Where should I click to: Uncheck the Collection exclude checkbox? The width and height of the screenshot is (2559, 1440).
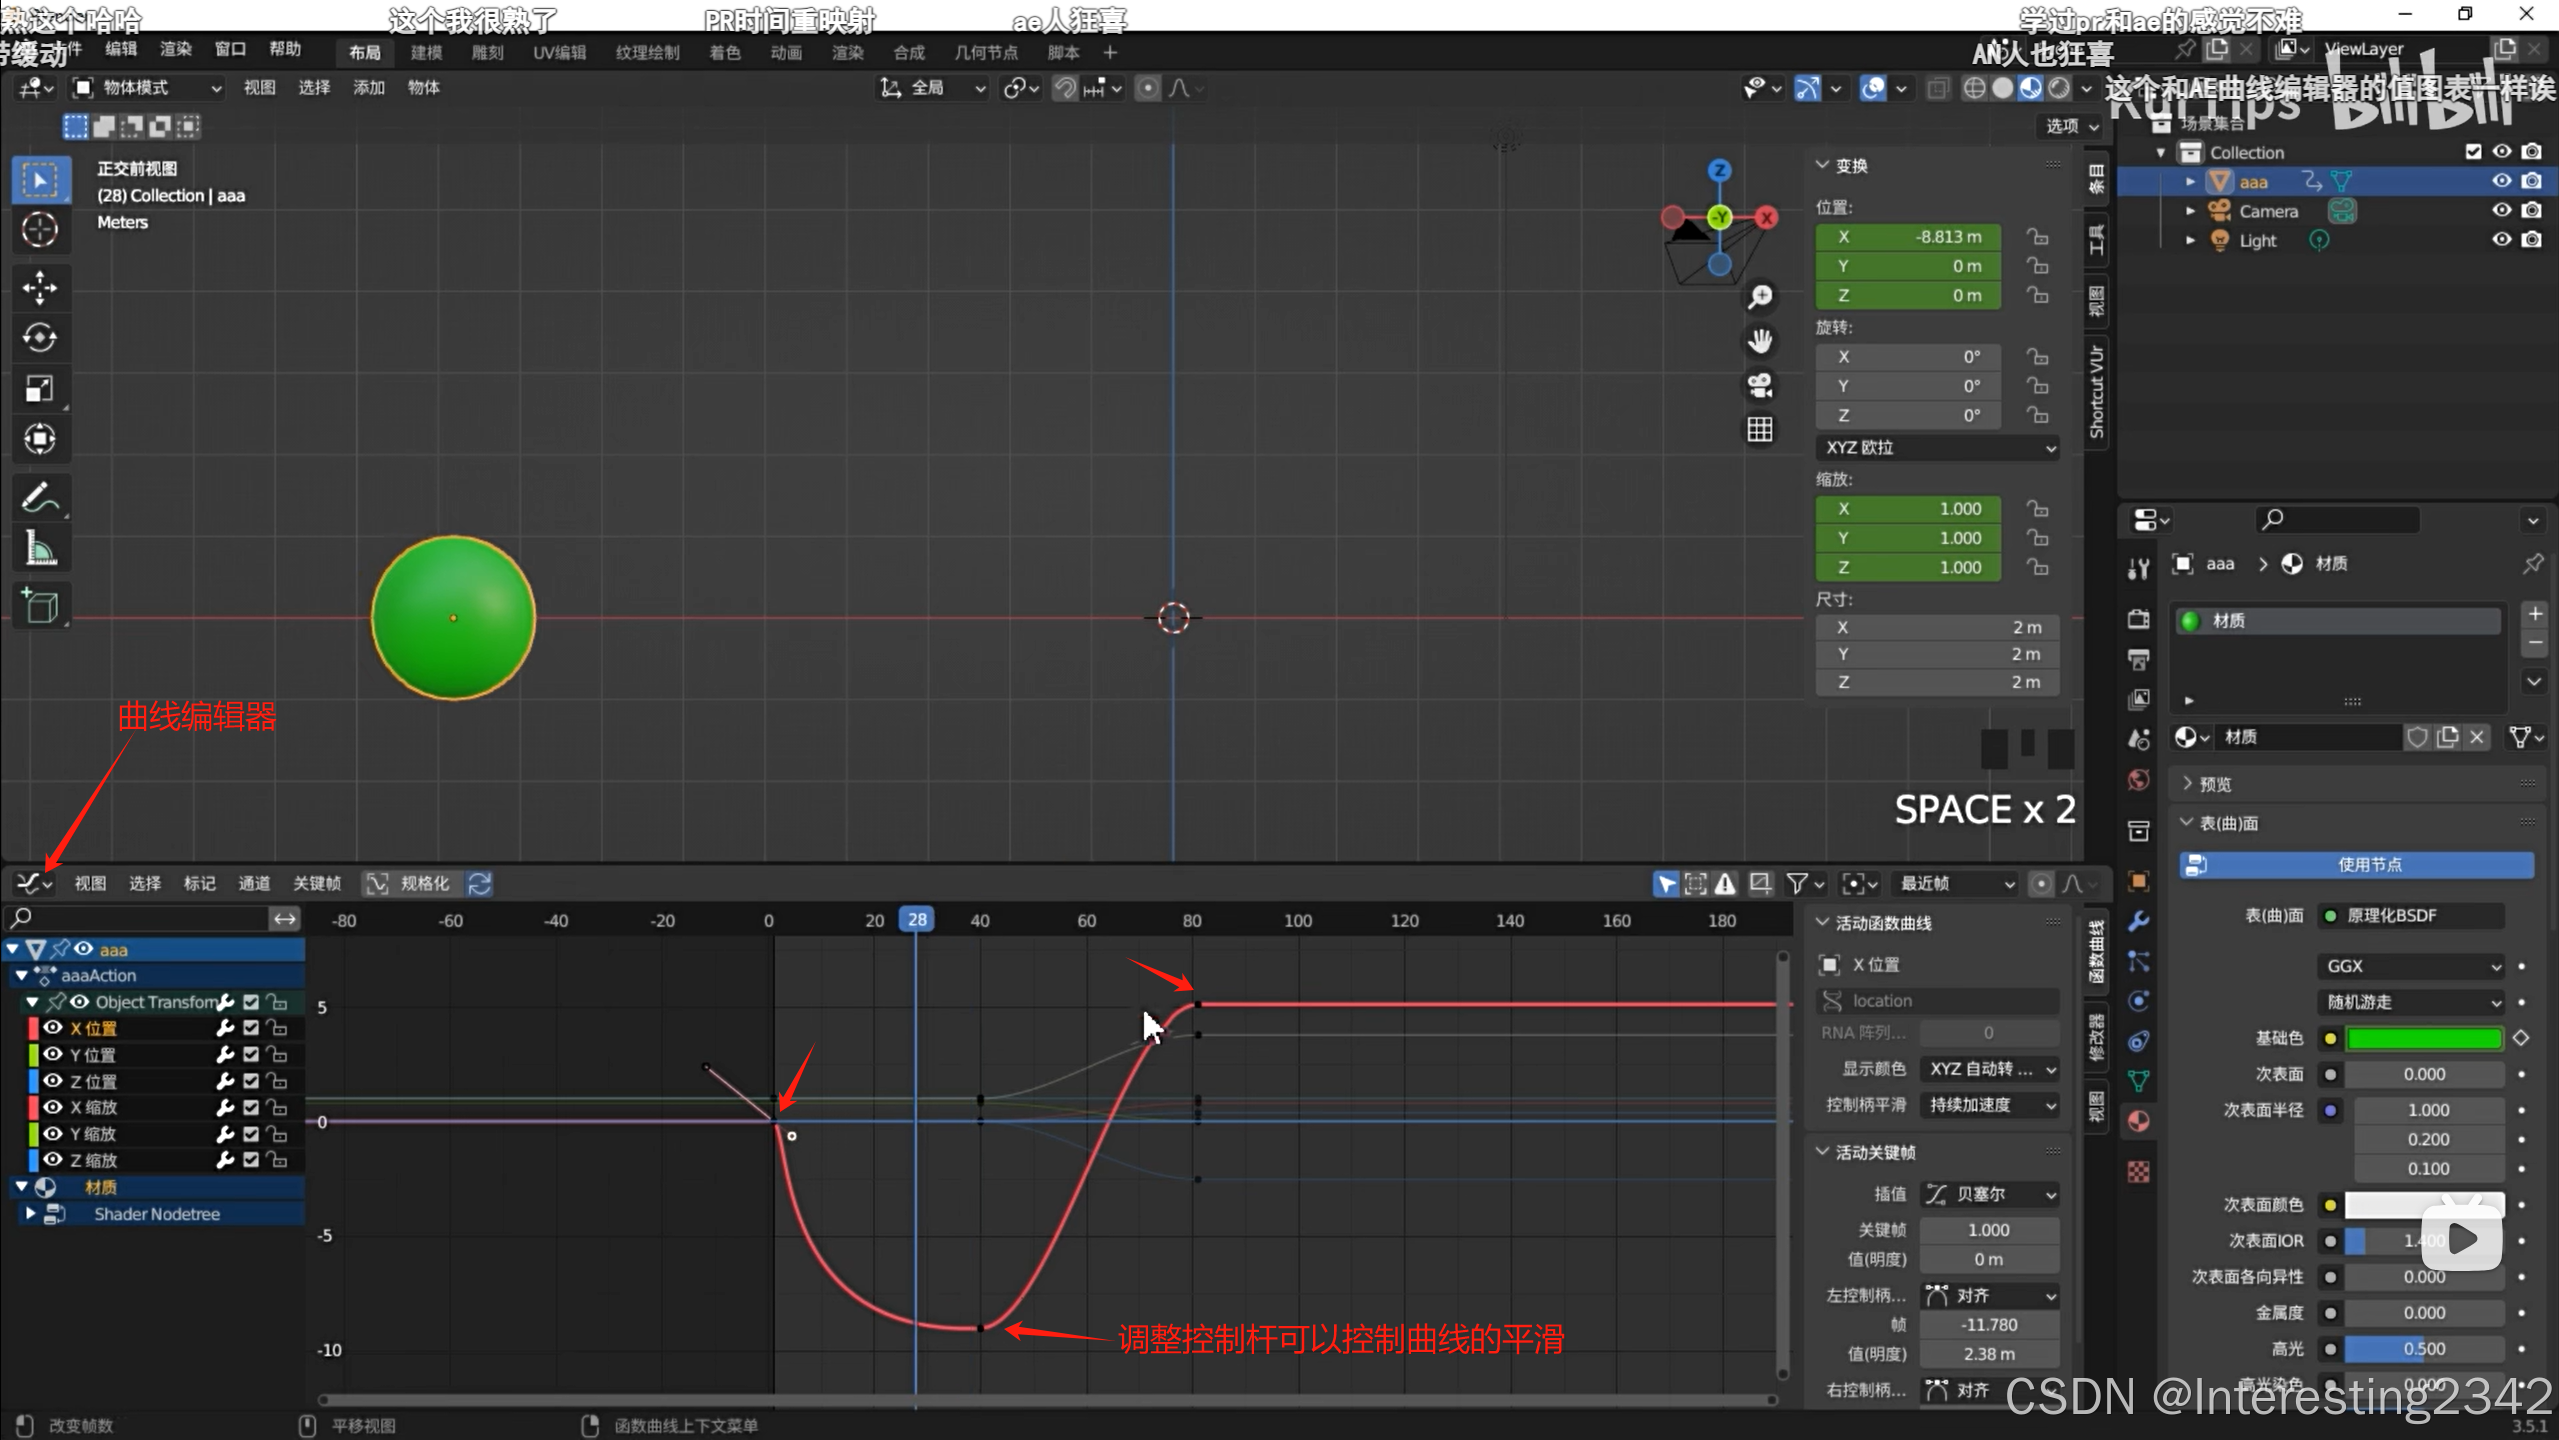2473,152
